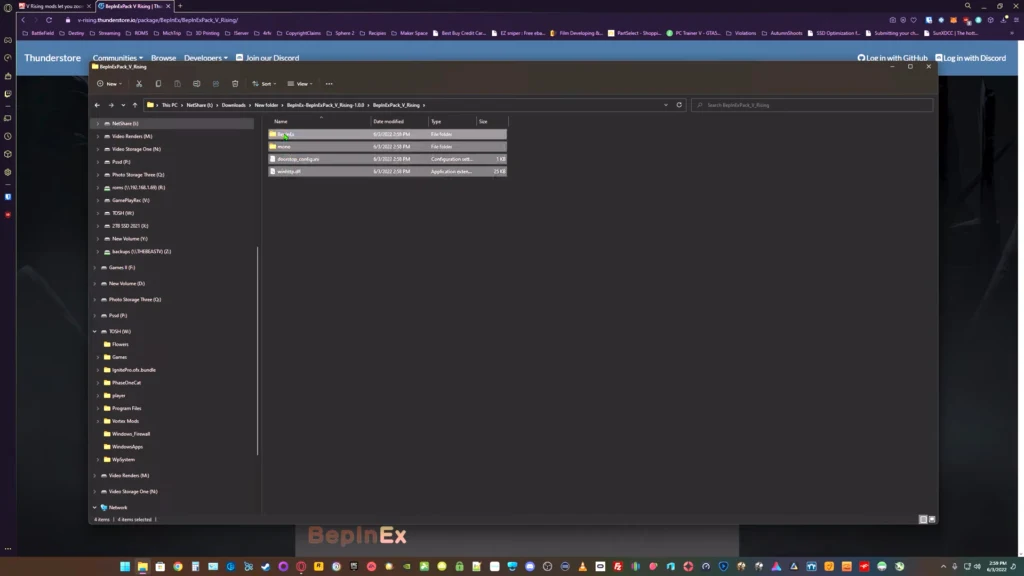Collapse the TOSH (W:) drive tree
This screenshot has height=576, width=1024.
[x=95, y=332]
